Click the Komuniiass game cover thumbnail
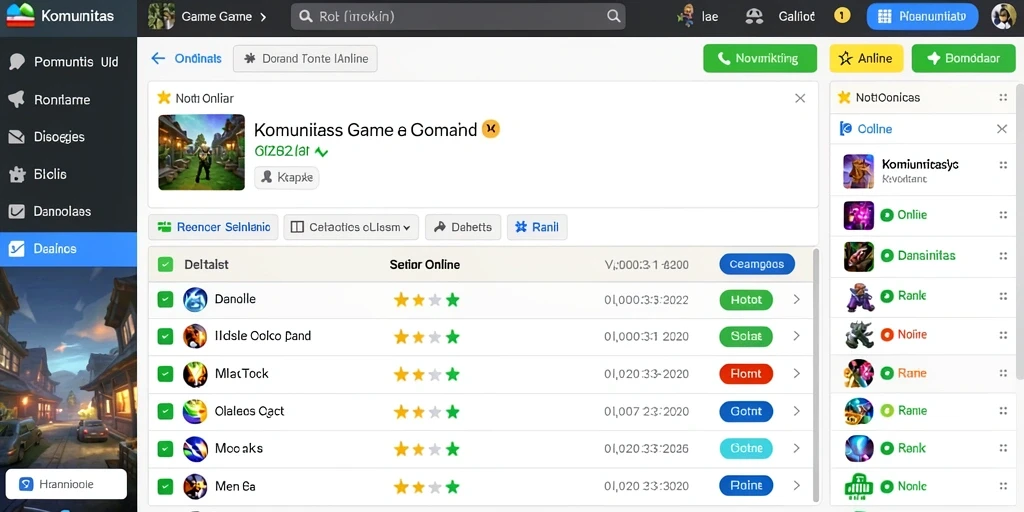 (x=202, y=152)
